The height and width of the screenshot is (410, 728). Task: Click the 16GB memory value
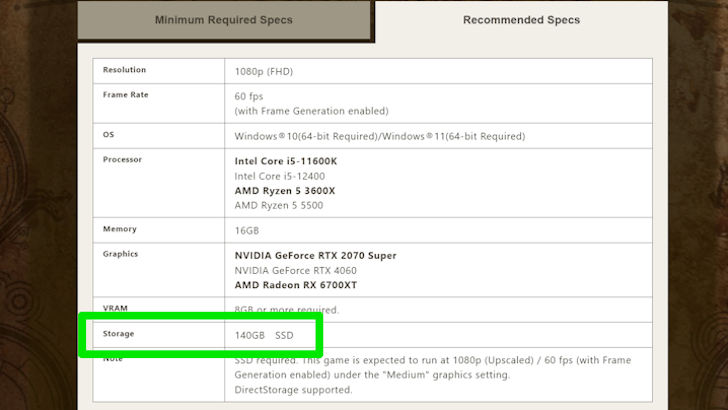click(248, 230)
